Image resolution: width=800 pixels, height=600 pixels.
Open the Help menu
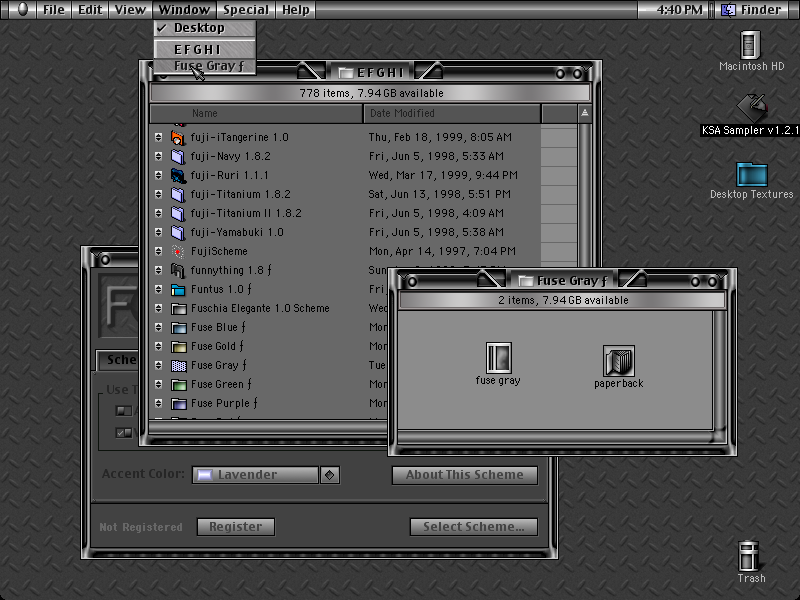(x=295, y=9)
